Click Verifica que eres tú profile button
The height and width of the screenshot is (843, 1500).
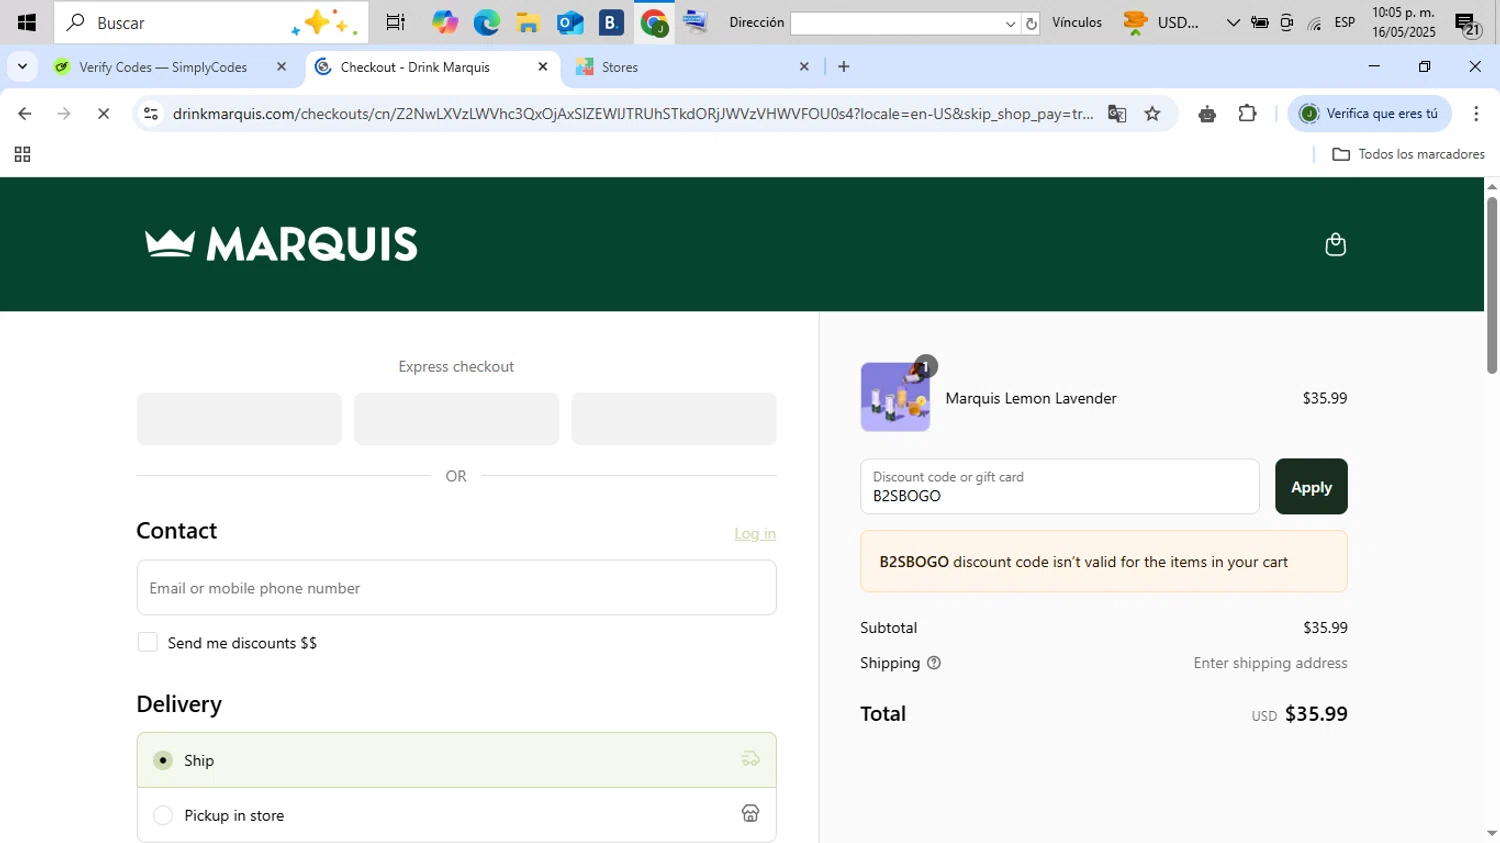[x=1369, y=114]
